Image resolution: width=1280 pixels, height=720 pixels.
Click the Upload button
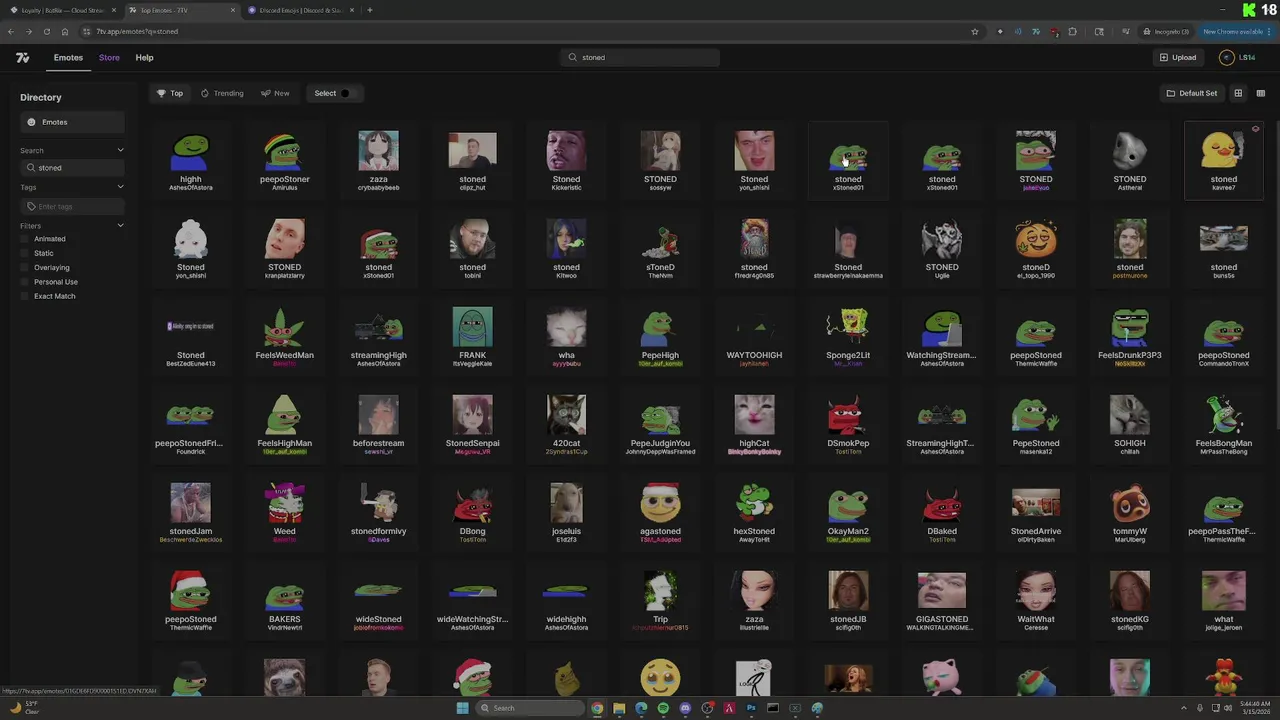(x=1178, y=58)
